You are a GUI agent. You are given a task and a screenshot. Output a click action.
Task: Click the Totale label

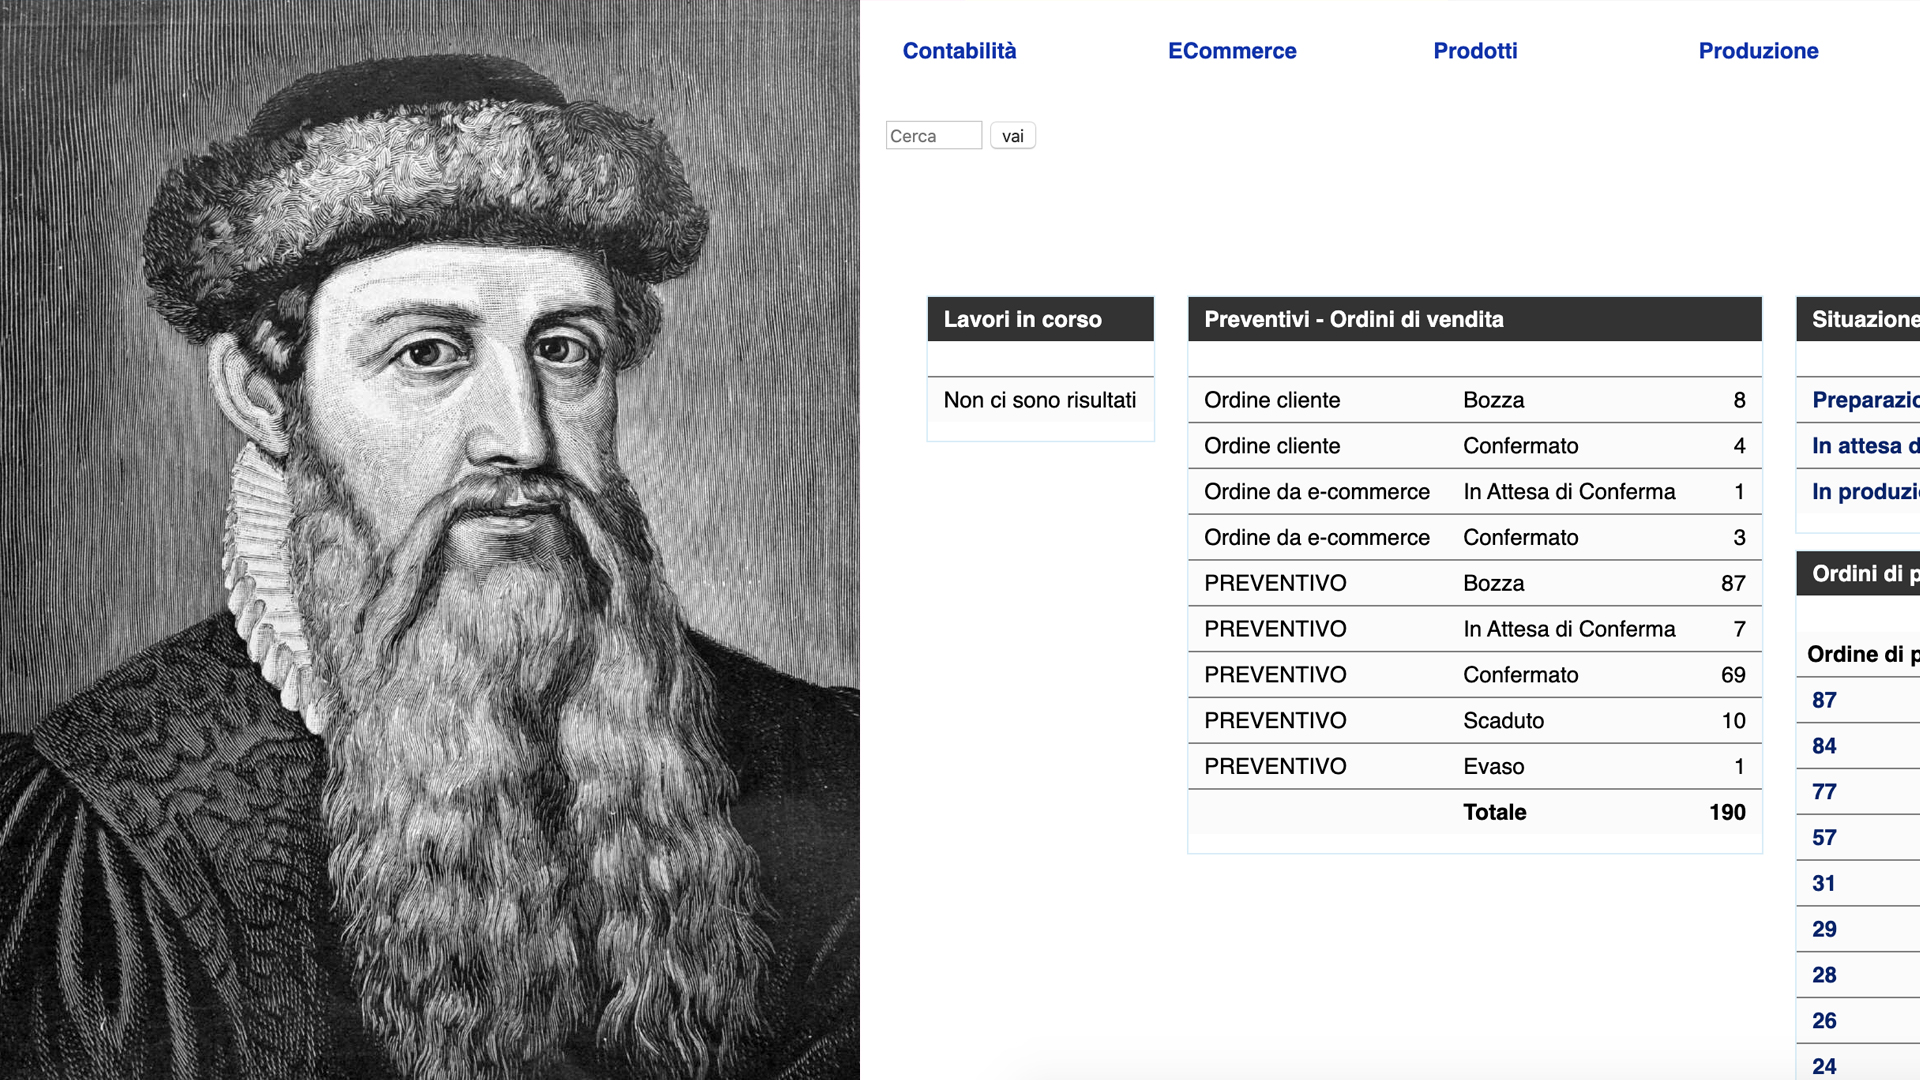pos(1494,812)
